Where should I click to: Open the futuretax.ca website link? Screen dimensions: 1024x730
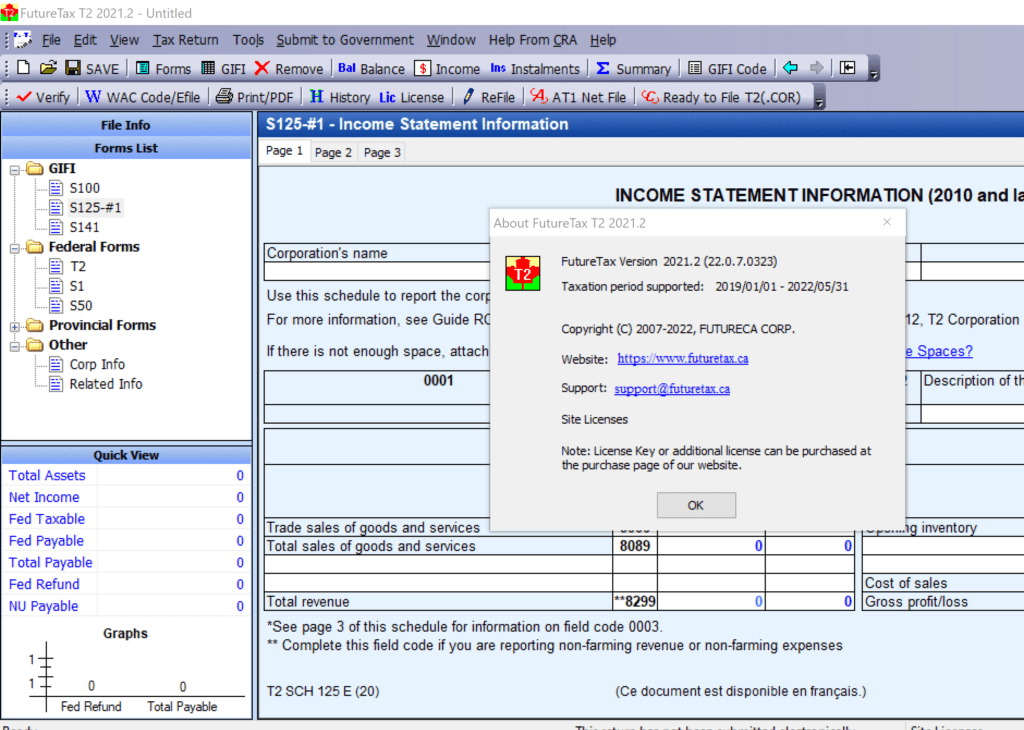click(x=682, y=359)
